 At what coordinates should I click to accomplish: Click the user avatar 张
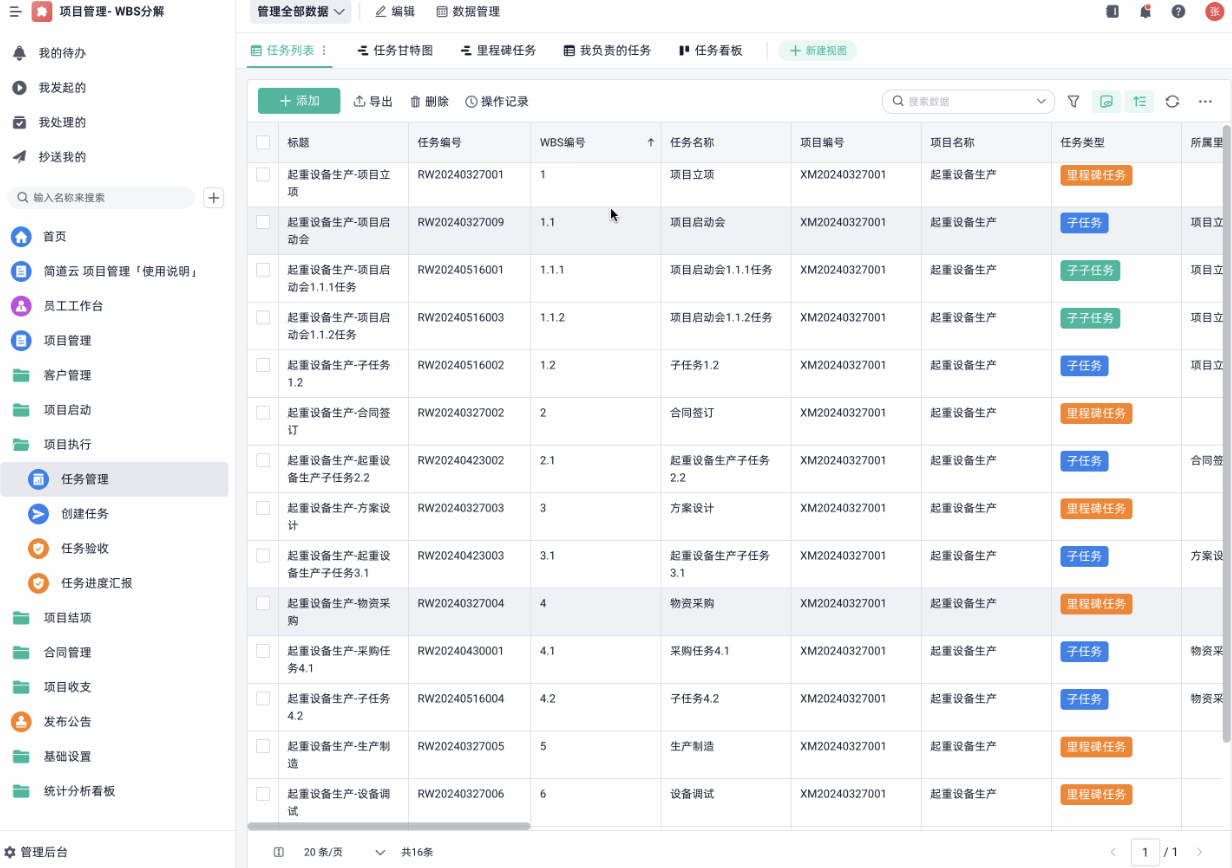point(1214,12)
